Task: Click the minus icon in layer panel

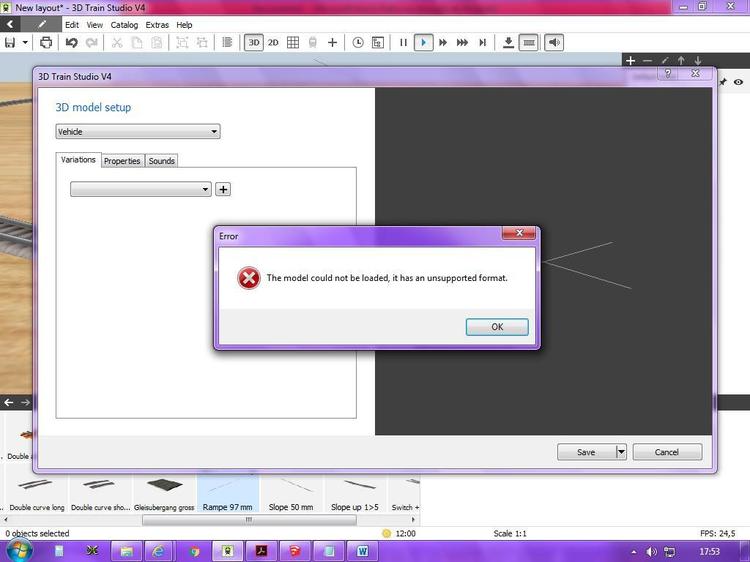Action: [647, 61]
